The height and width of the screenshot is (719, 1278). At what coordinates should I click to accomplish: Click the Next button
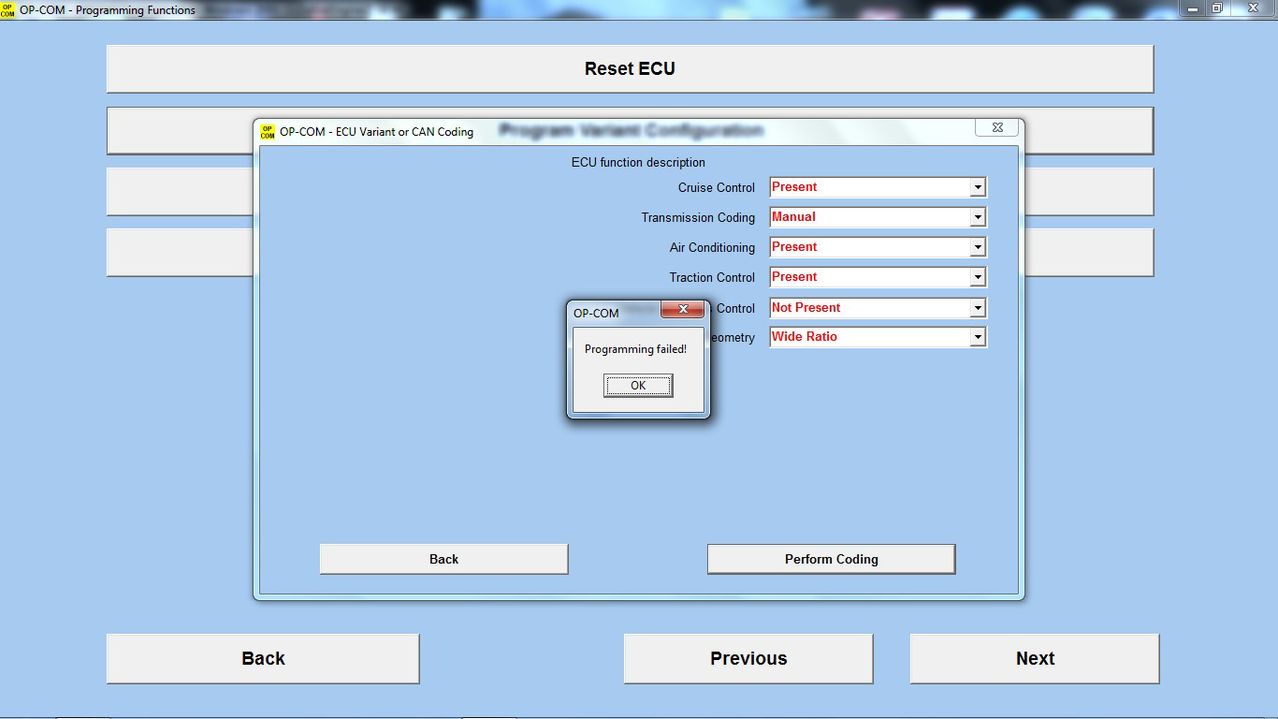1035,658
